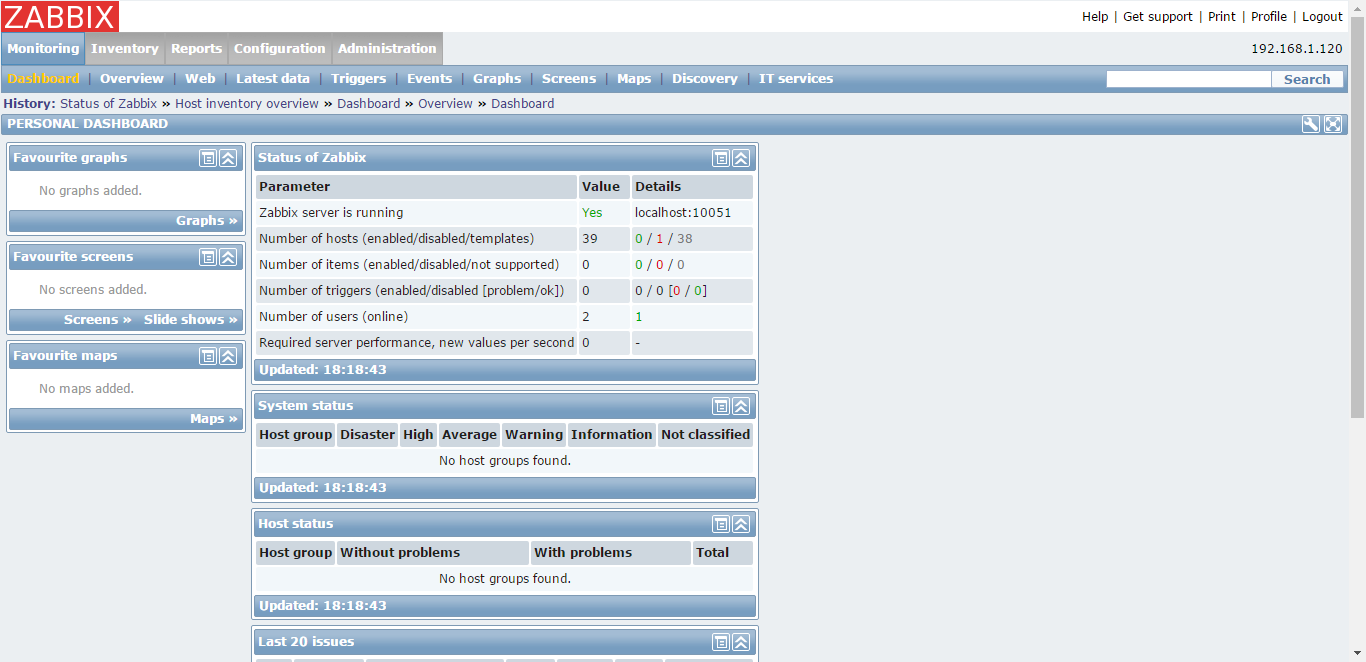Image resolution: width=1366 pixels, height=662 pixels.
Task: Open the Graphs submenu item
Action: 497,79
